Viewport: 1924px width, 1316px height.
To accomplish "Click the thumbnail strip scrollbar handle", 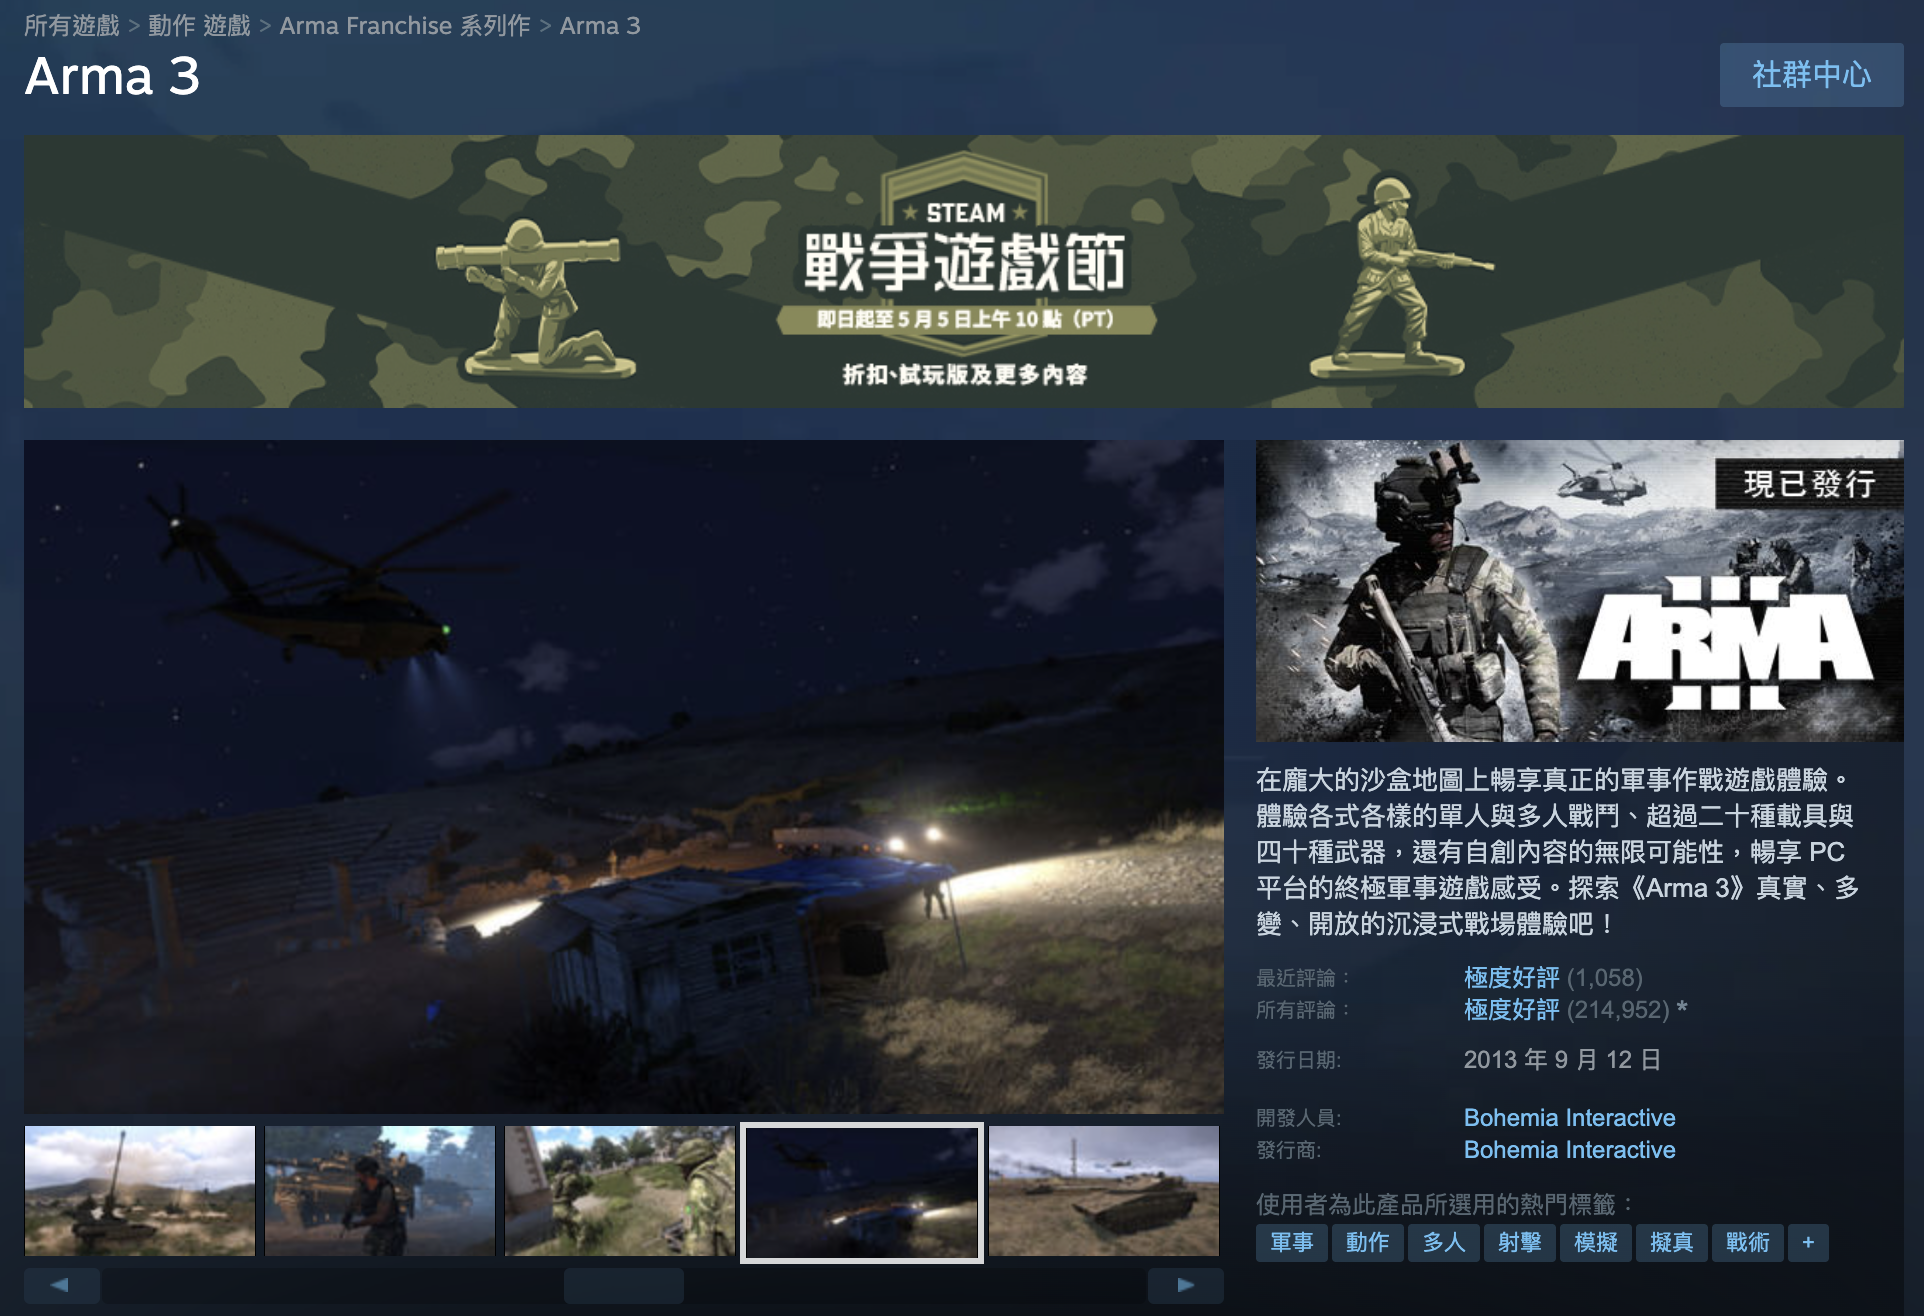I will click(x=624, y=1285).
